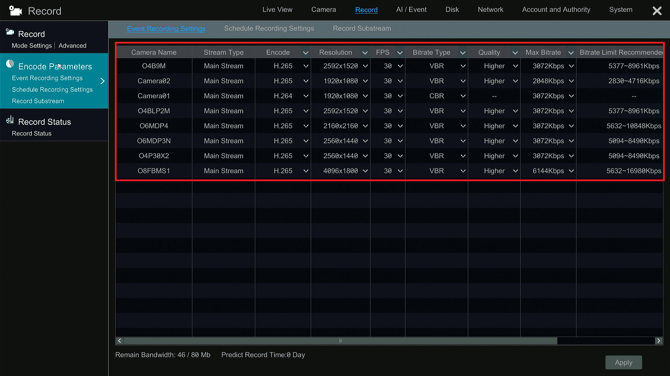Click the Stream Type column header
Image resolution: width=670 pixels, height=376 pixels.
point(223,53)
